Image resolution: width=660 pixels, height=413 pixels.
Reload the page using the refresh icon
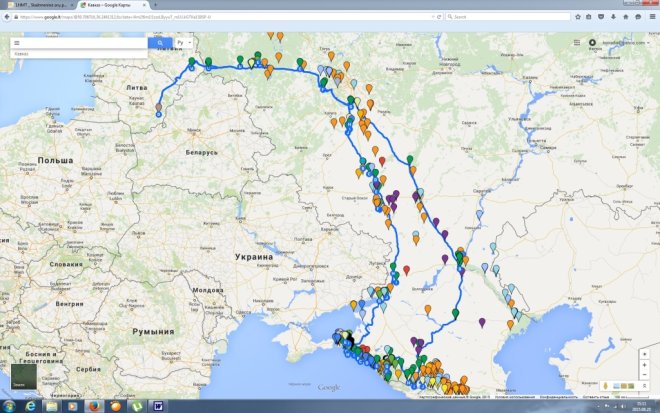pyautogui.click(x=439, y=17)
